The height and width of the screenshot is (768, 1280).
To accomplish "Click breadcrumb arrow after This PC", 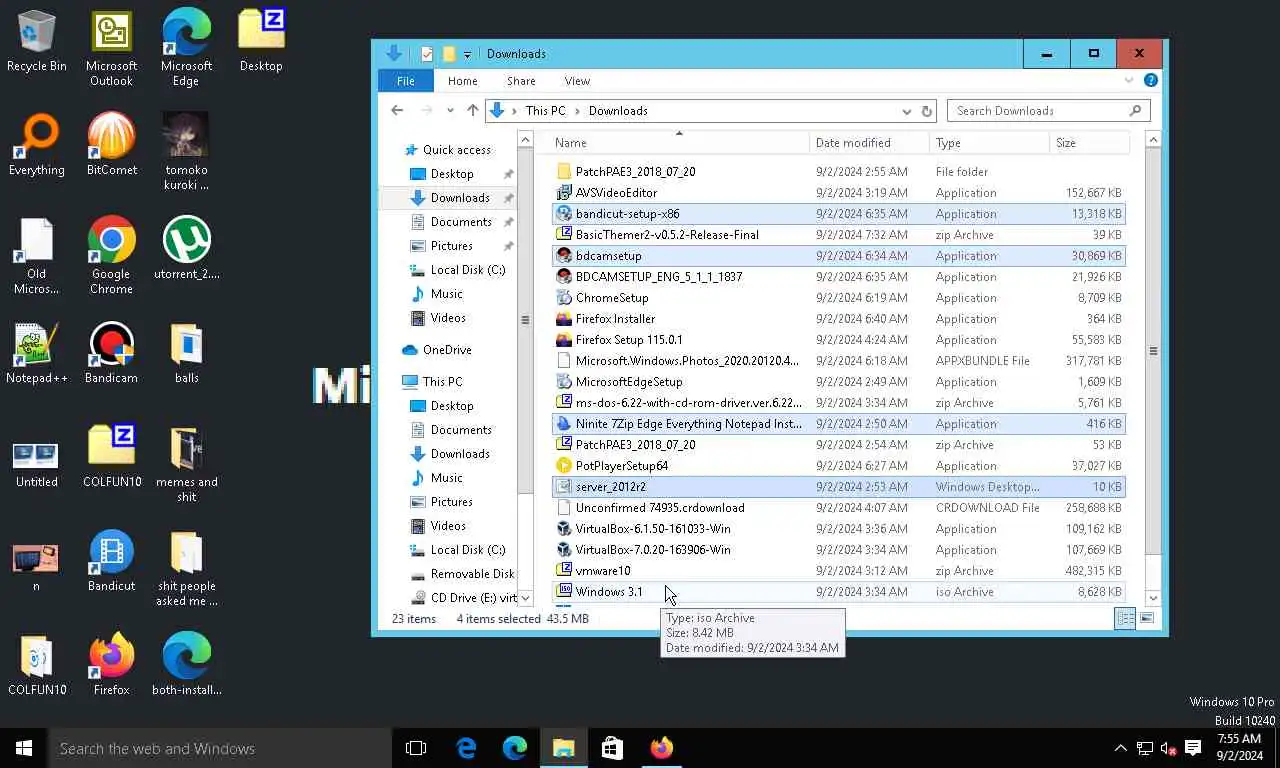I will point(577,111).
